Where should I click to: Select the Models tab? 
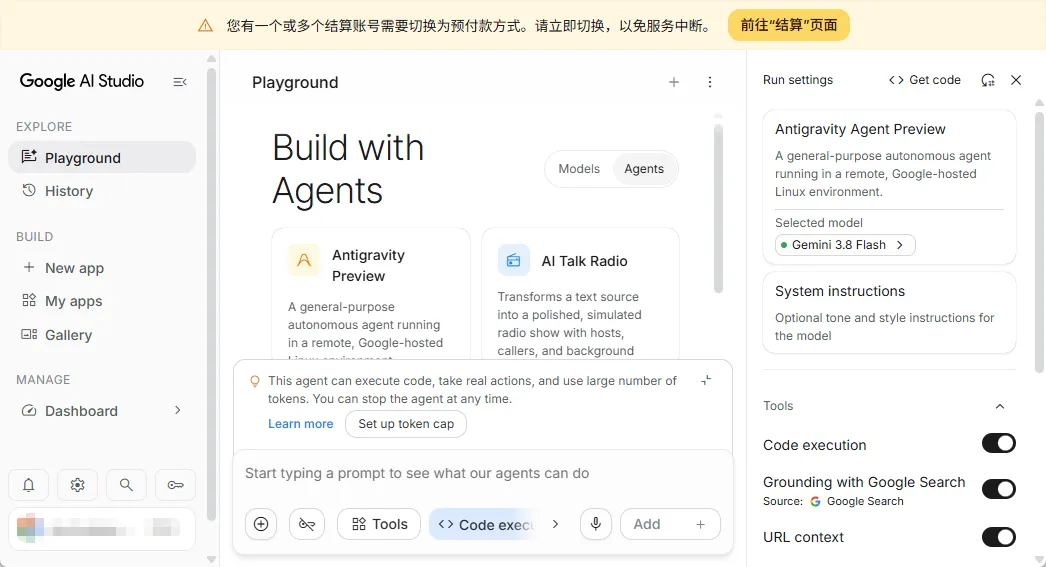pos(579,169)
